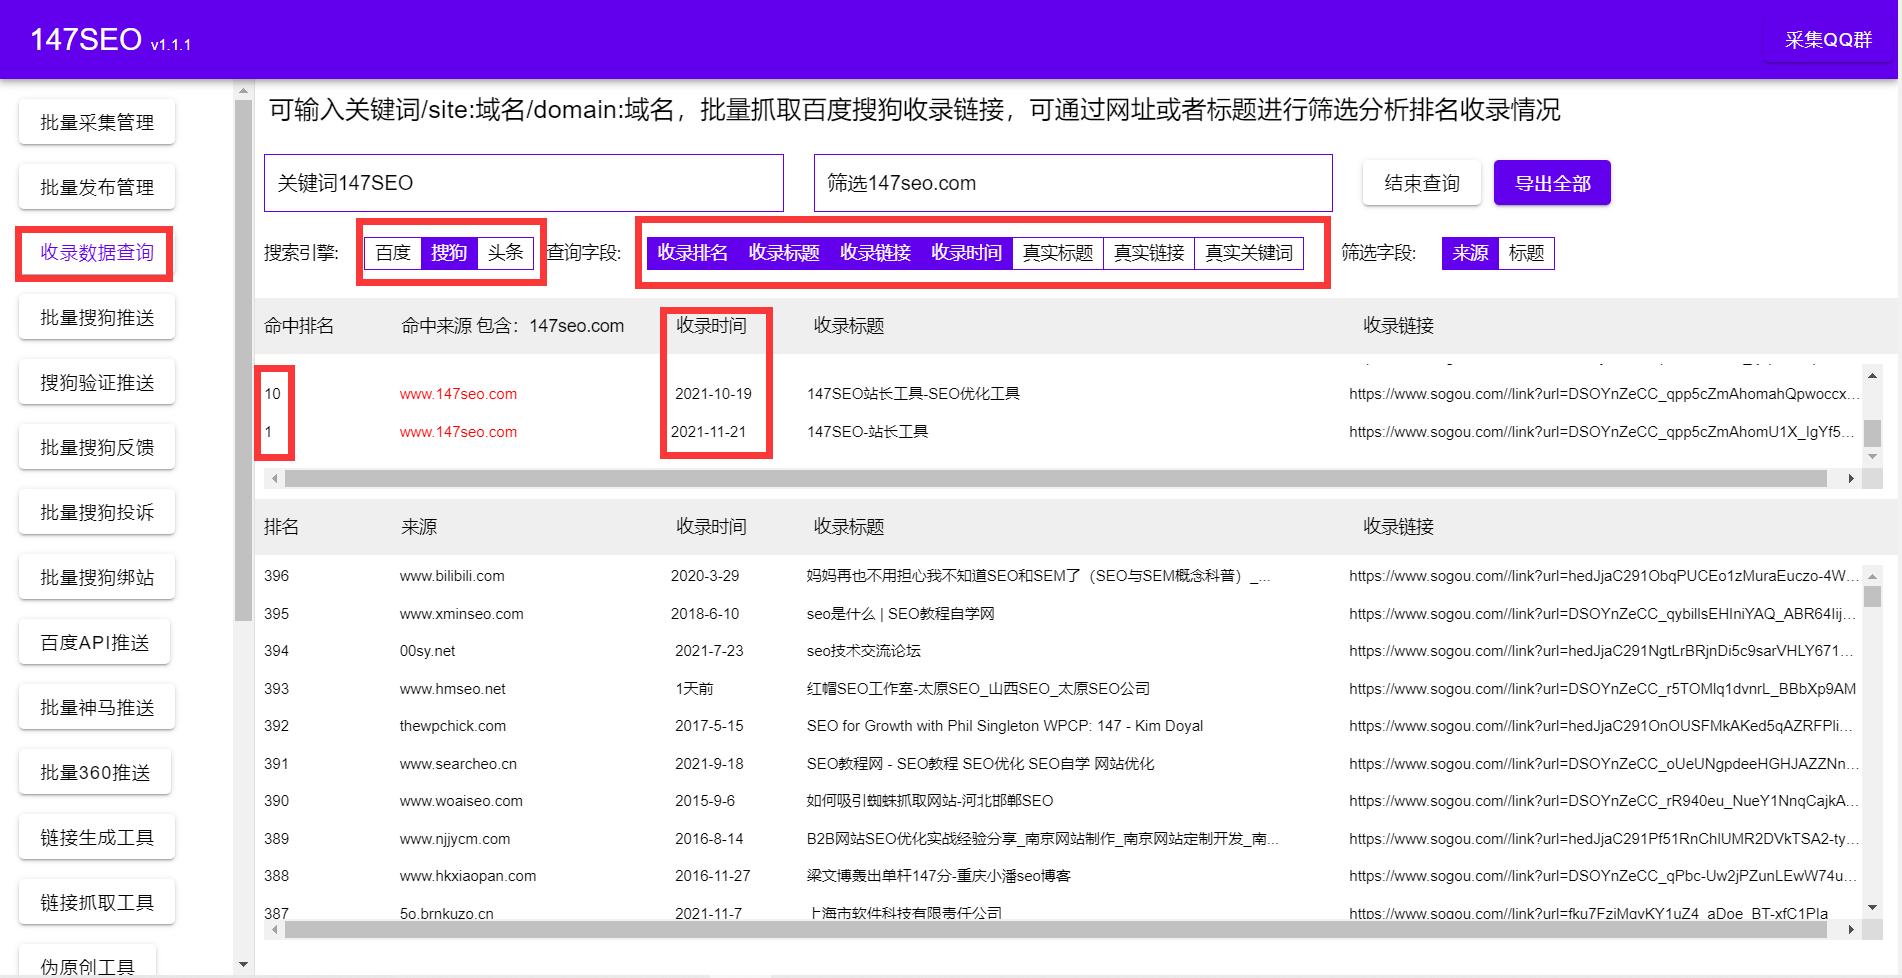Image resolution: width=1902 pixels, height=978 pixels.
Task: Click the keyword input field 关键词147SEO
Action: pyautogui.click(x=524, y=183)
